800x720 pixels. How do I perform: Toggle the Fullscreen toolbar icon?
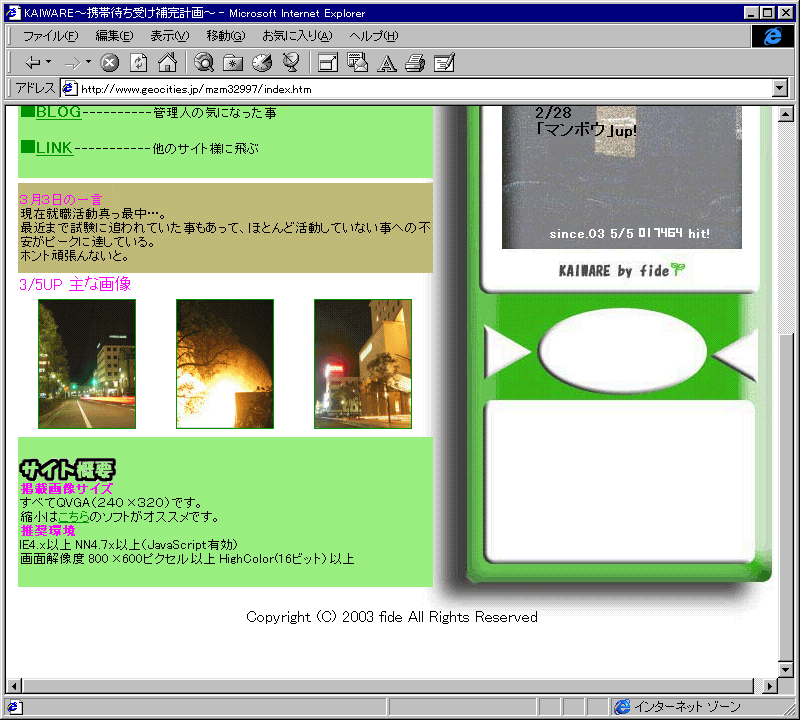coord(328,63)
